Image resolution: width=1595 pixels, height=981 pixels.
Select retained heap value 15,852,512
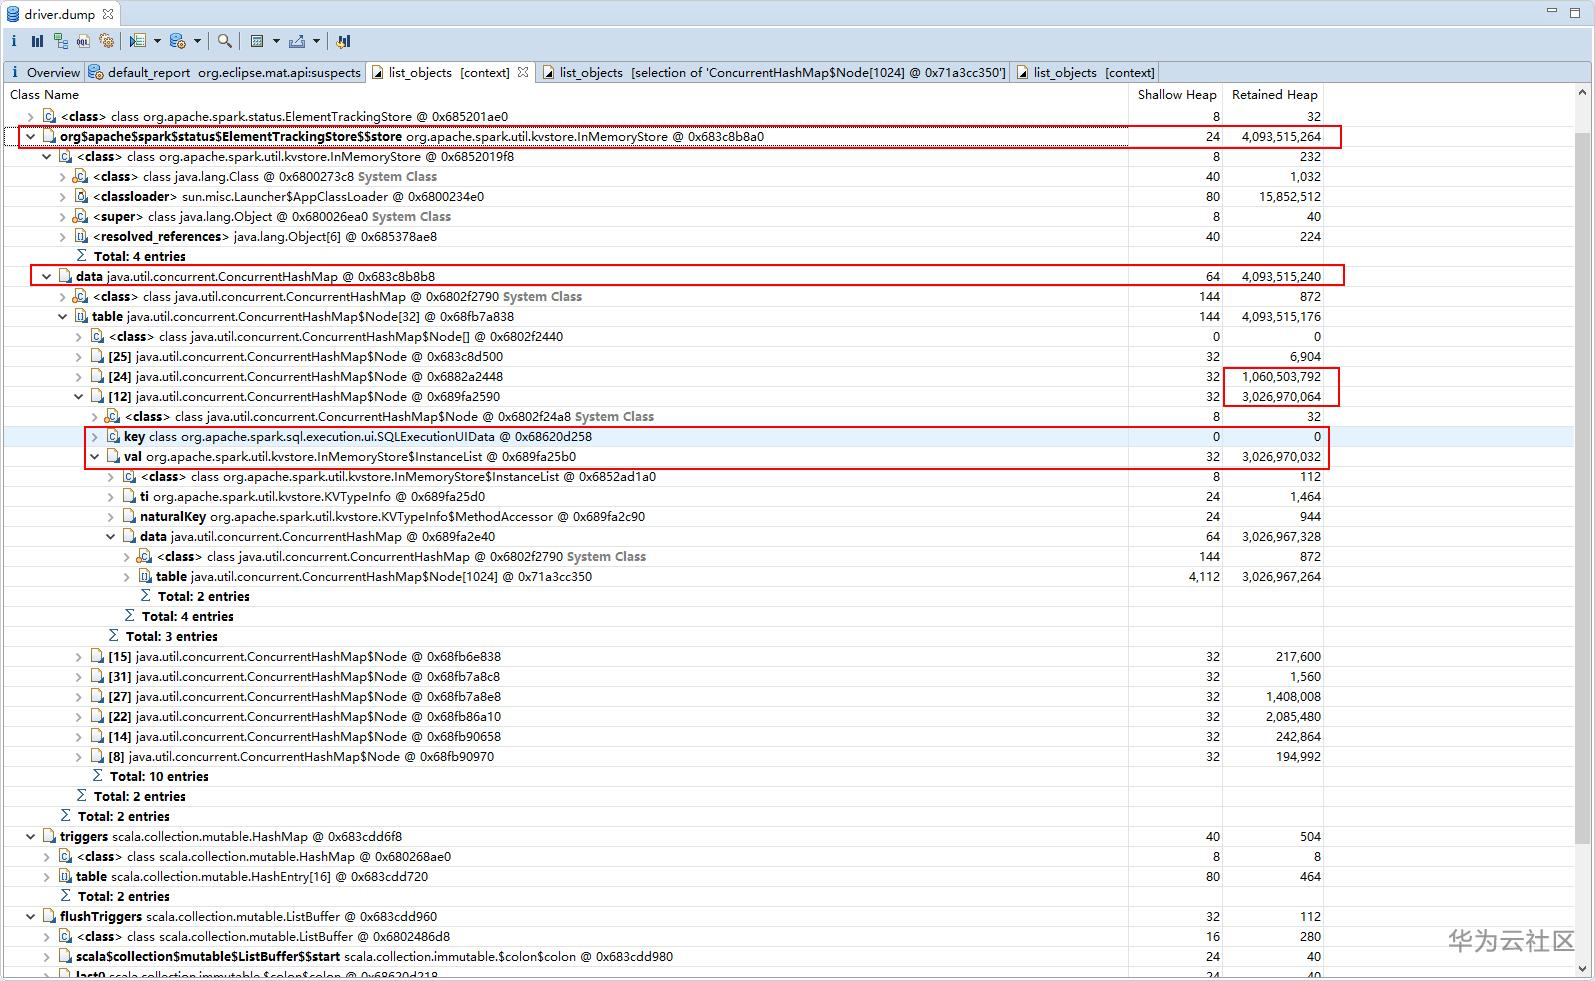1290,197
